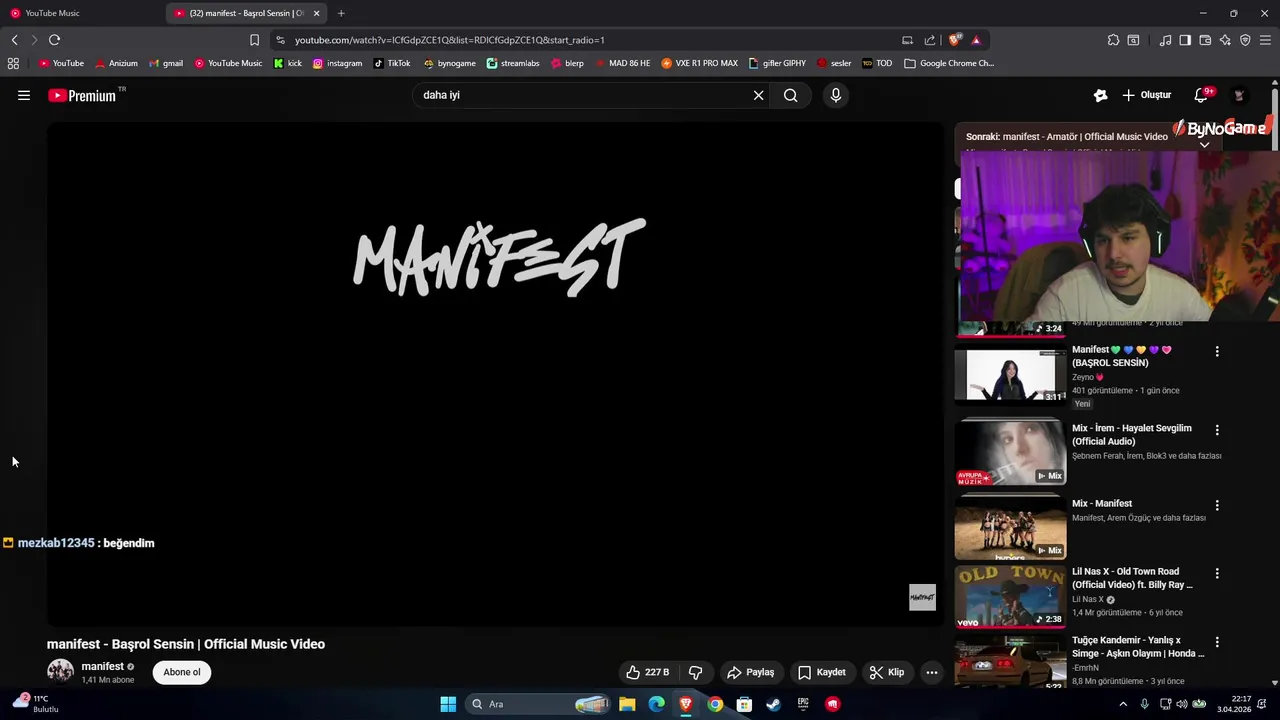Image resolution: width=1280 pixels, height=720 pixels.
Task: Open Leo AI sparkle icon
Action: point(1225,40)
